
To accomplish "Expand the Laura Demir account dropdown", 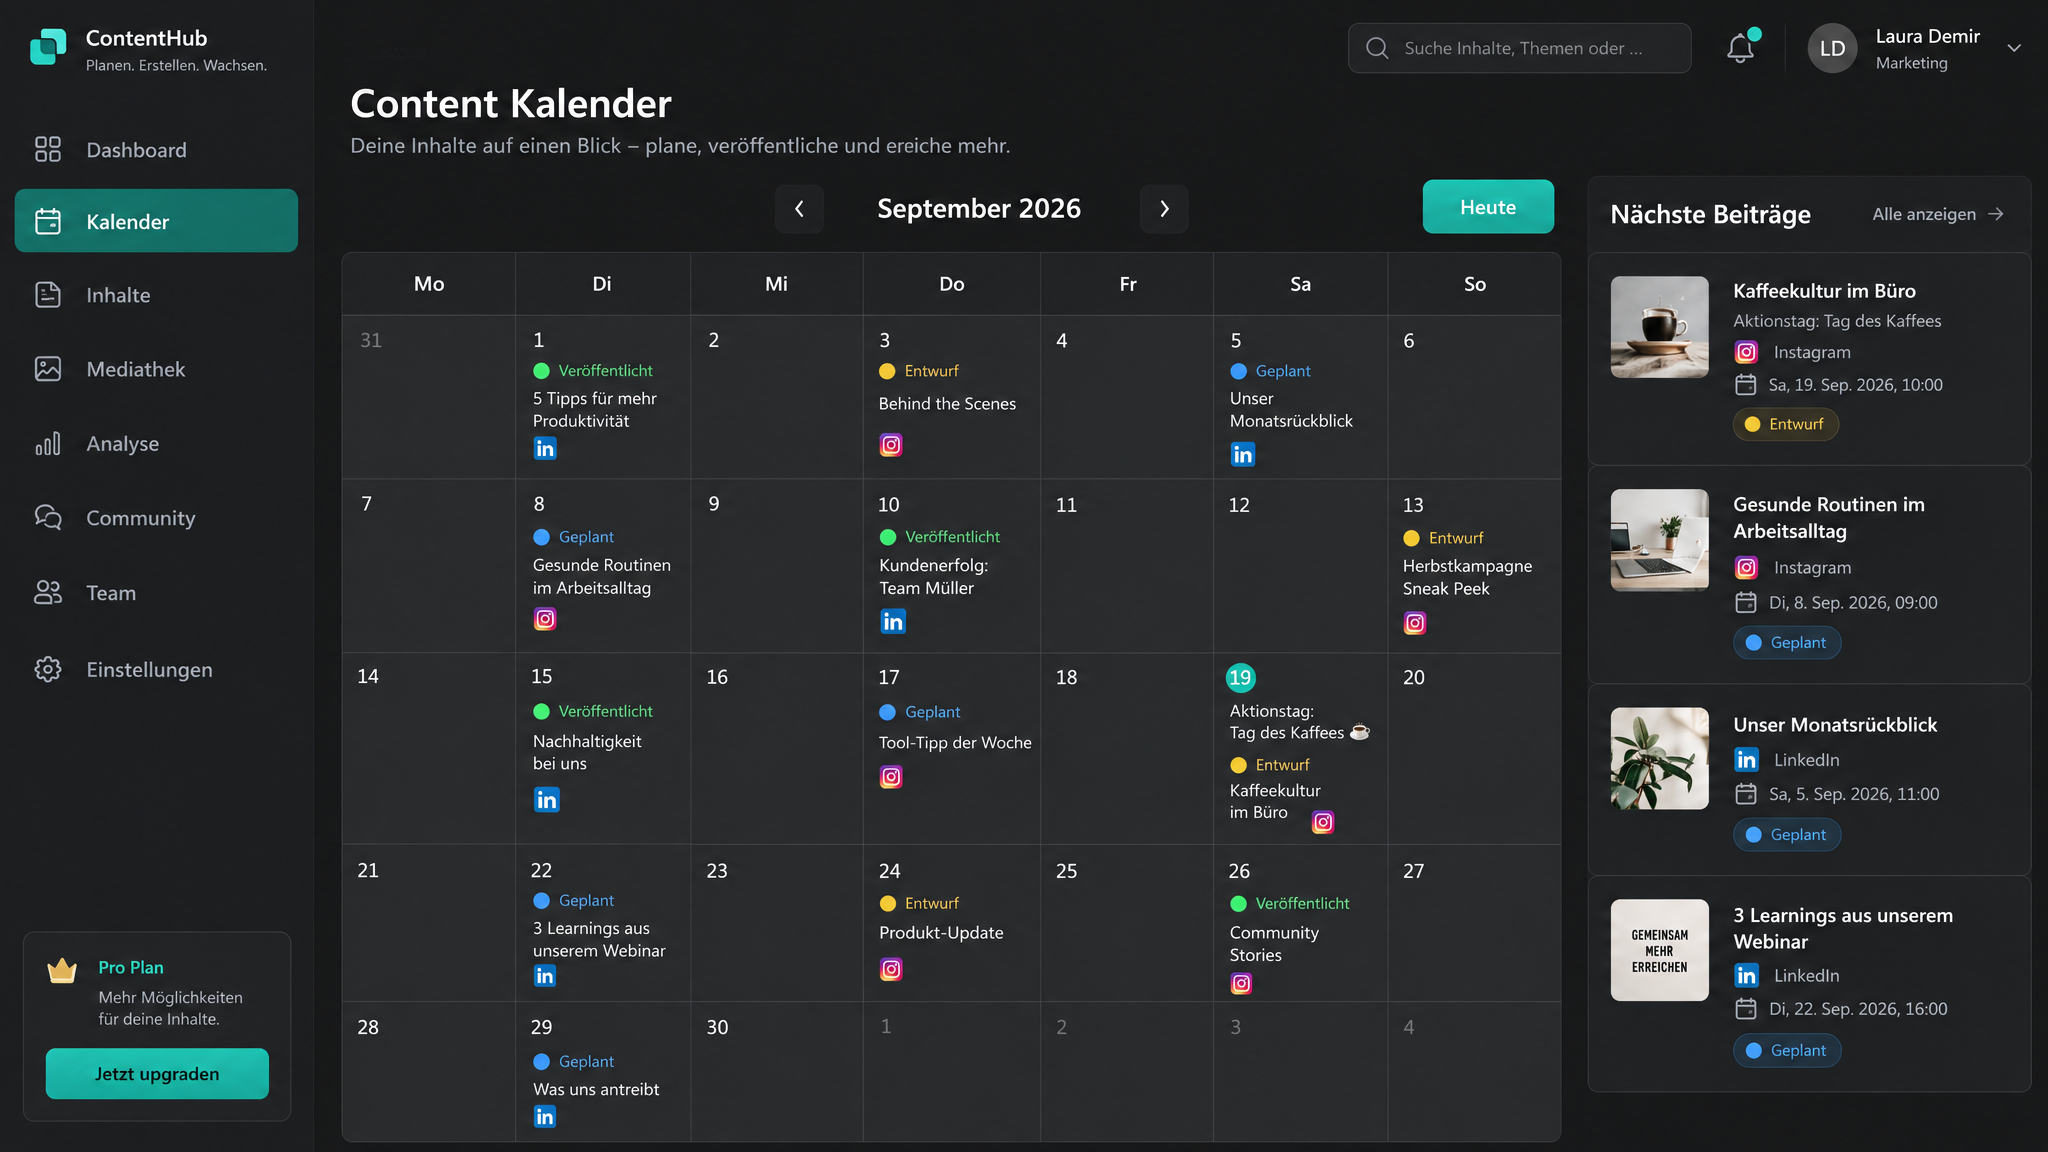I will coord(2014,48).
